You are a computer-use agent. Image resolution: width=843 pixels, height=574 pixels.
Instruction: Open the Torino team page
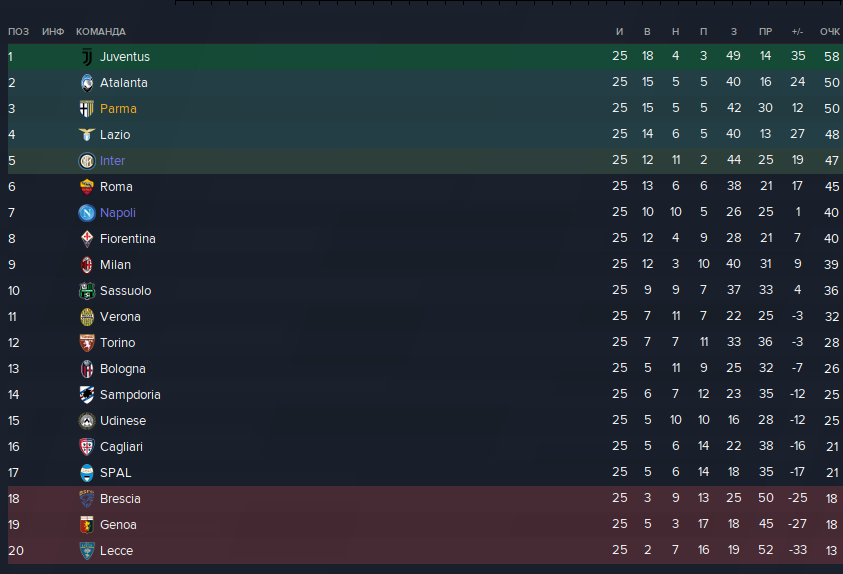[x=117, y=343]
